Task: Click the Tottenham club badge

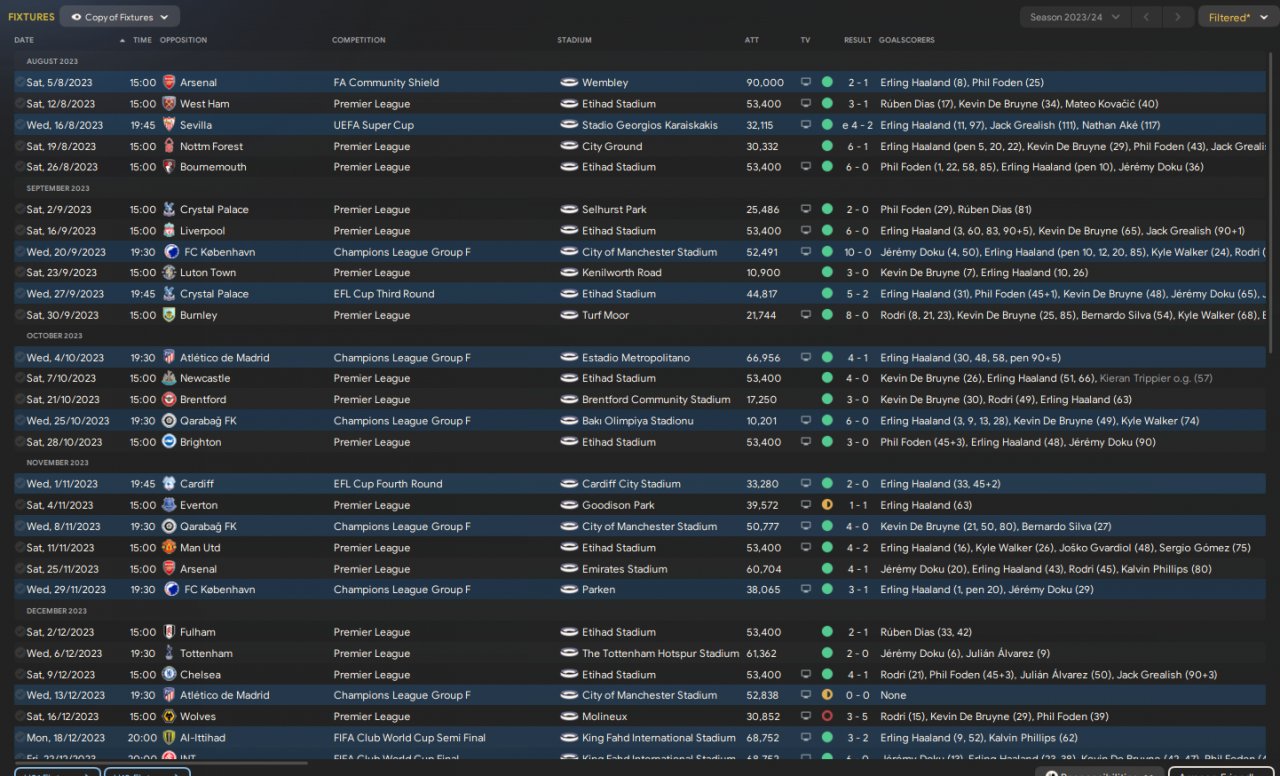Action: [169, 654]
